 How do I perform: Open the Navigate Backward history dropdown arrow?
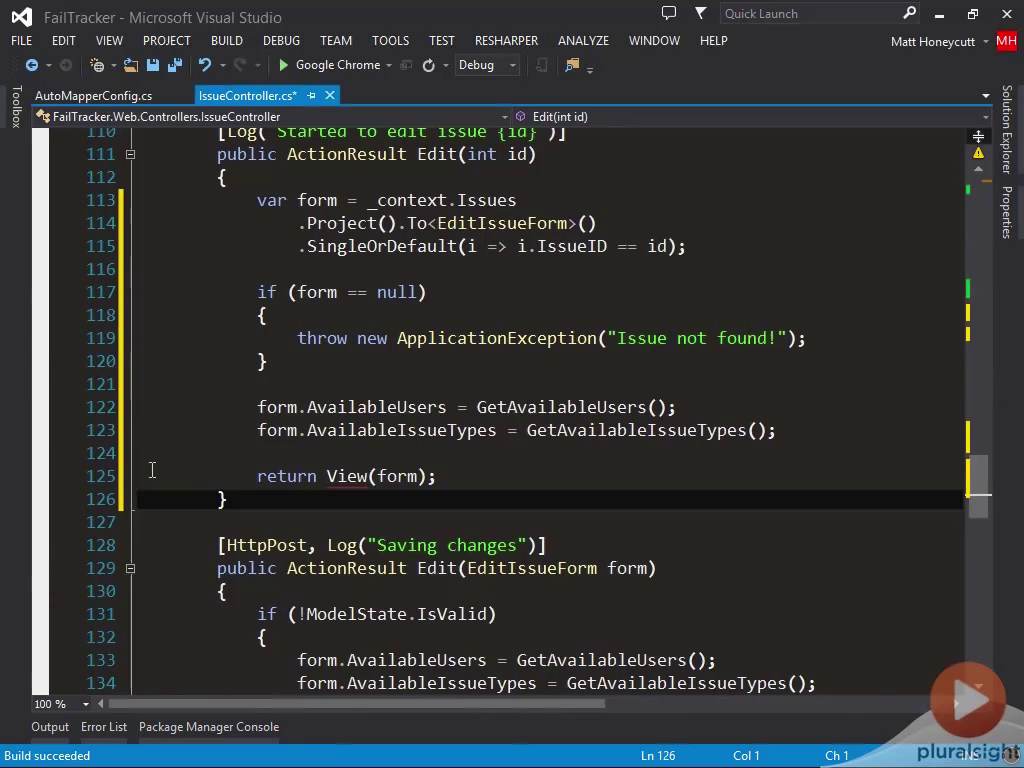tap(48, 65)
